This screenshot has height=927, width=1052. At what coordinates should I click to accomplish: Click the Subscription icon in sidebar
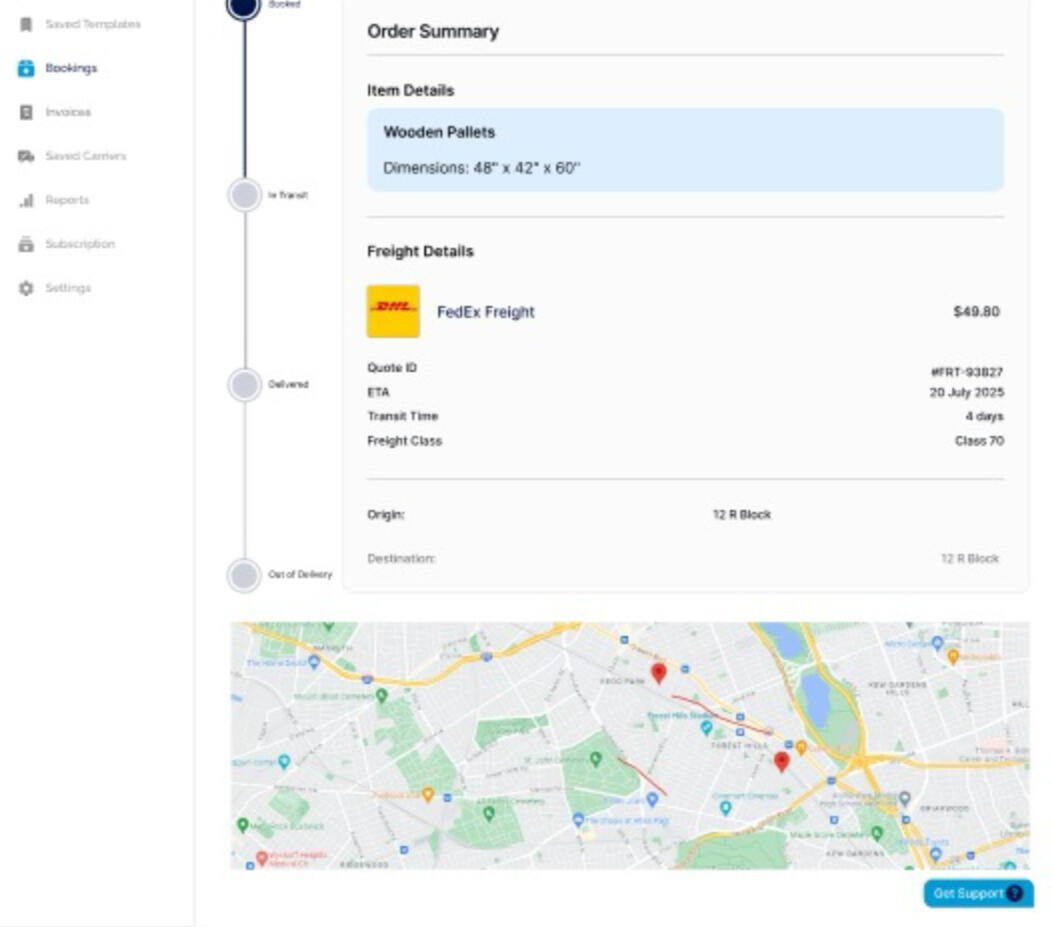26,244
